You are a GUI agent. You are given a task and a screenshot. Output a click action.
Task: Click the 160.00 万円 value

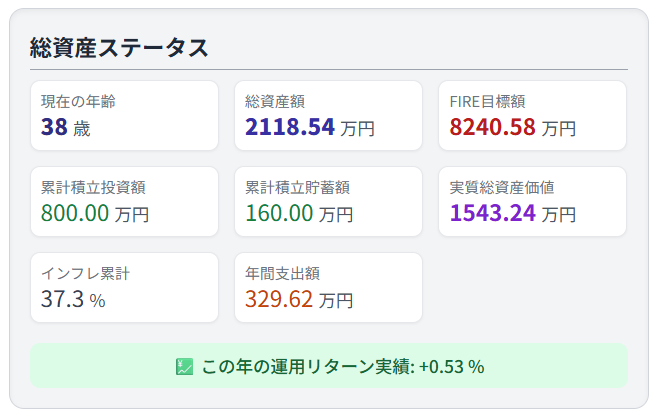point(299,213)
